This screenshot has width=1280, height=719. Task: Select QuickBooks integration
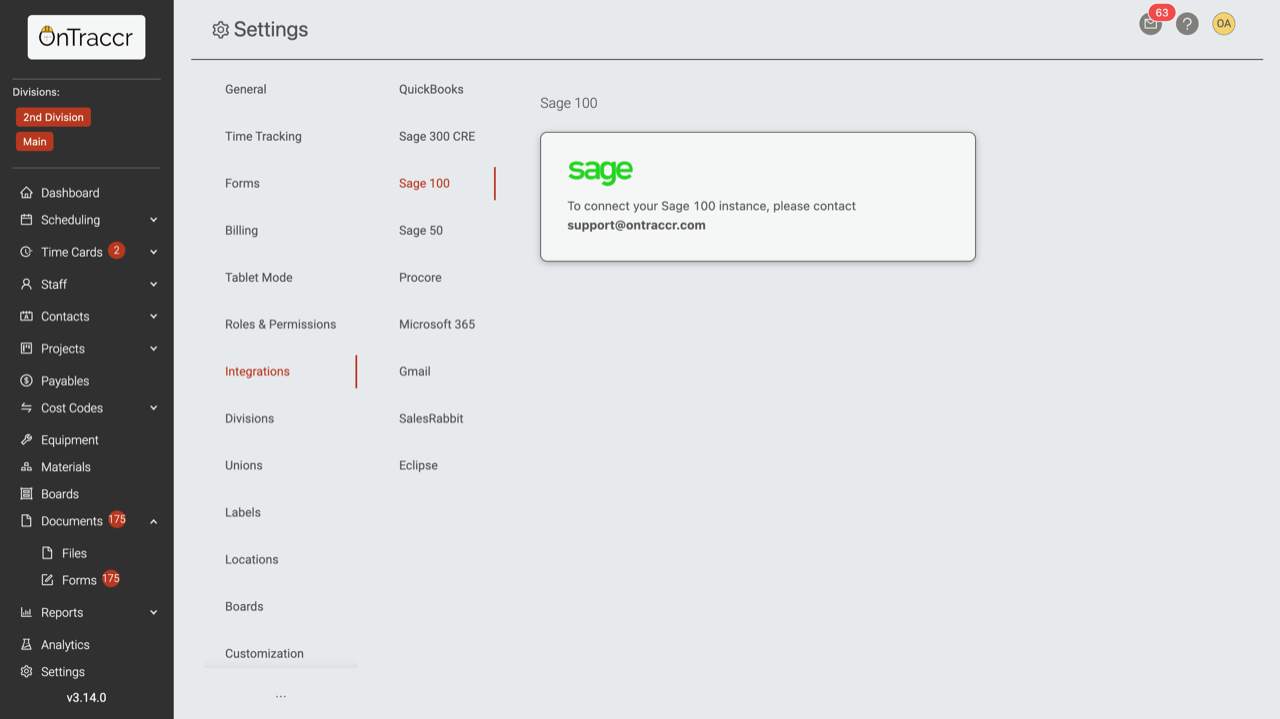pyautogui.click(x=431, y=89)
